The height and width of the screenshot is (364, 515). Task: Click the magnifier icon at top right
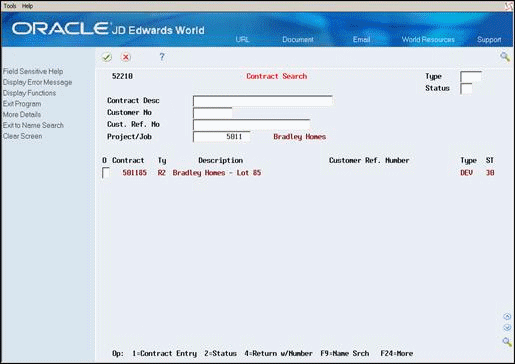(505, 57)
